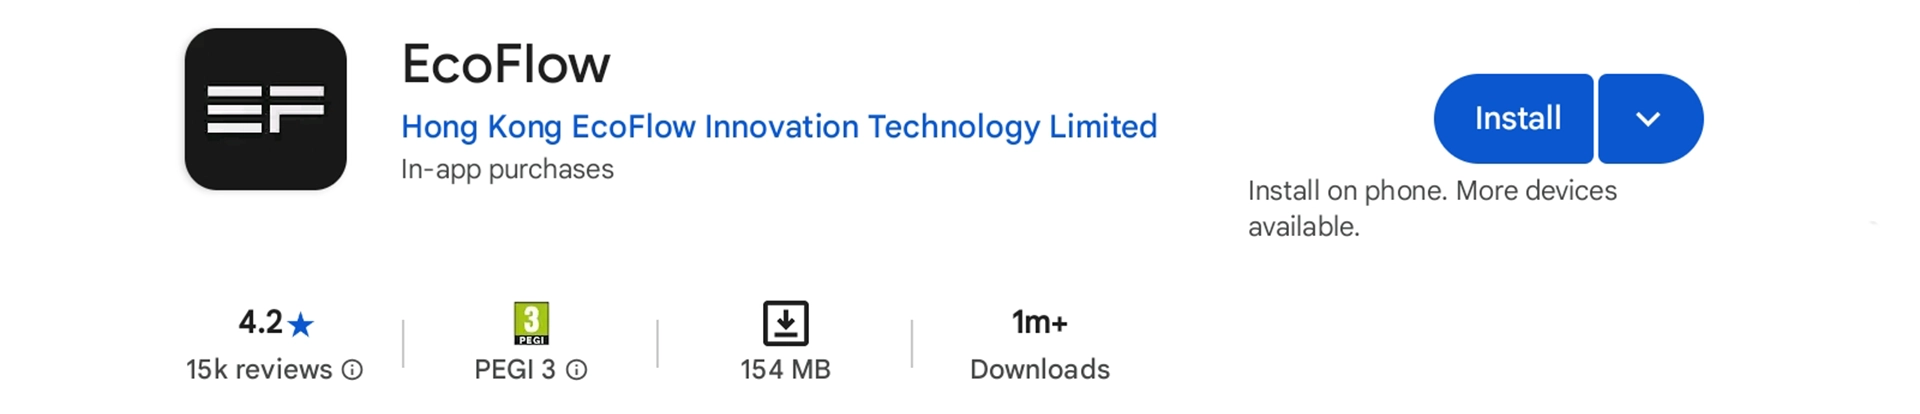Click the download size arrow icon
The width and height of the screenshot is (1920, 414).
785,323
